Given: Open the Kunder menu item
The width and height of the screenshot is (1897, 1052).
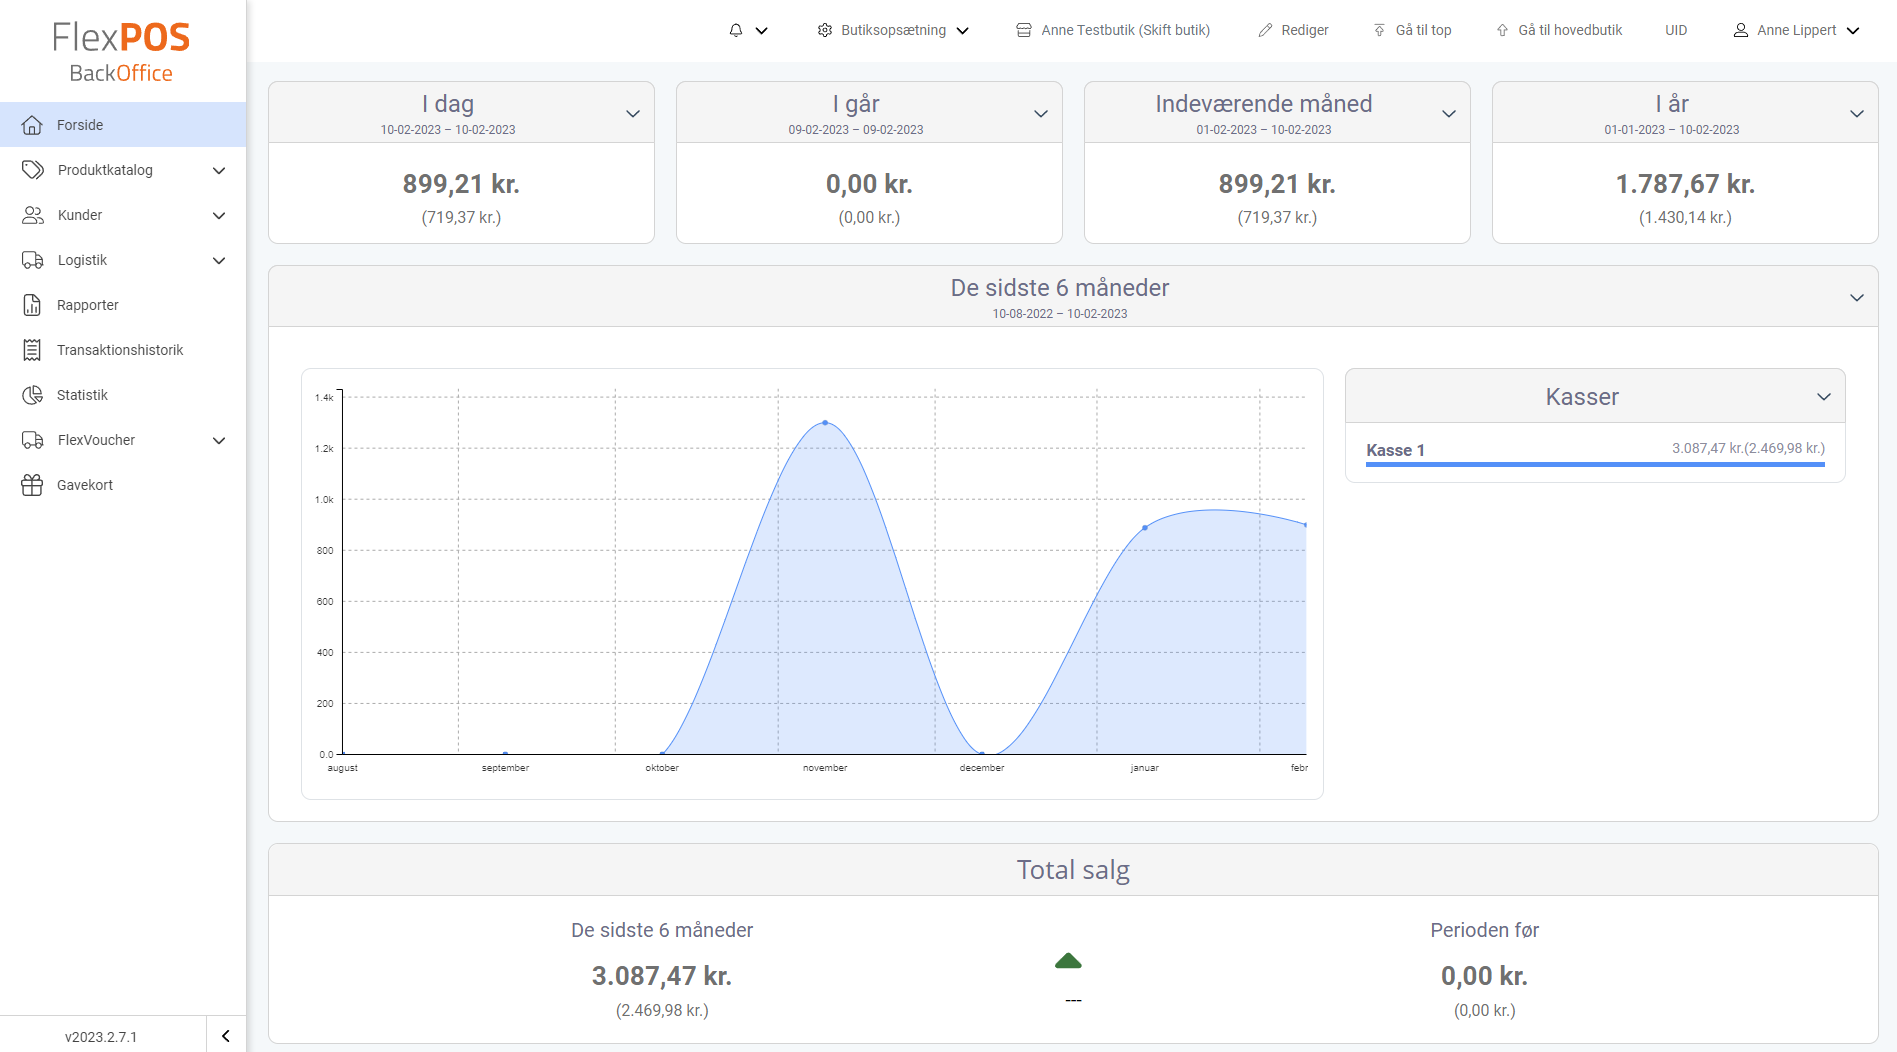Looking at the screenshot, I should coord(80,215).
